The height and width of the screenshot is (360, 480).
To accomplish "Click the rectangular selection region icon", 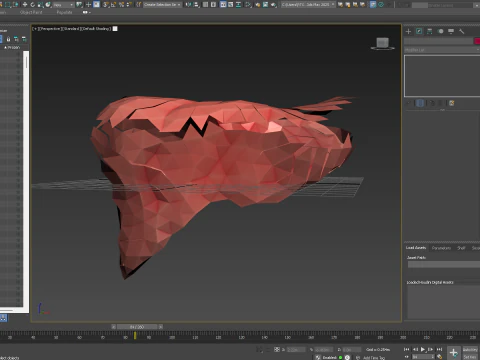I will pos(7,5).
